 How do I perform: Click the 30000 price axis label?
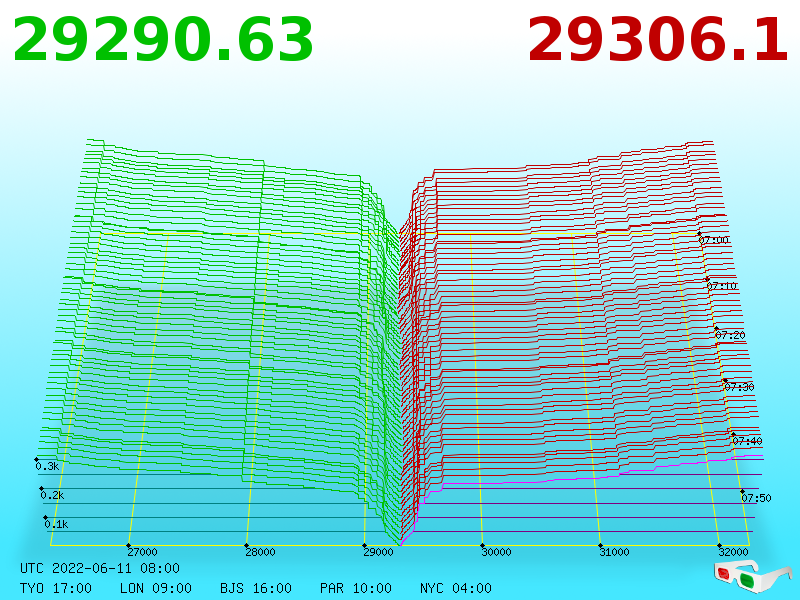coord(496,552)
